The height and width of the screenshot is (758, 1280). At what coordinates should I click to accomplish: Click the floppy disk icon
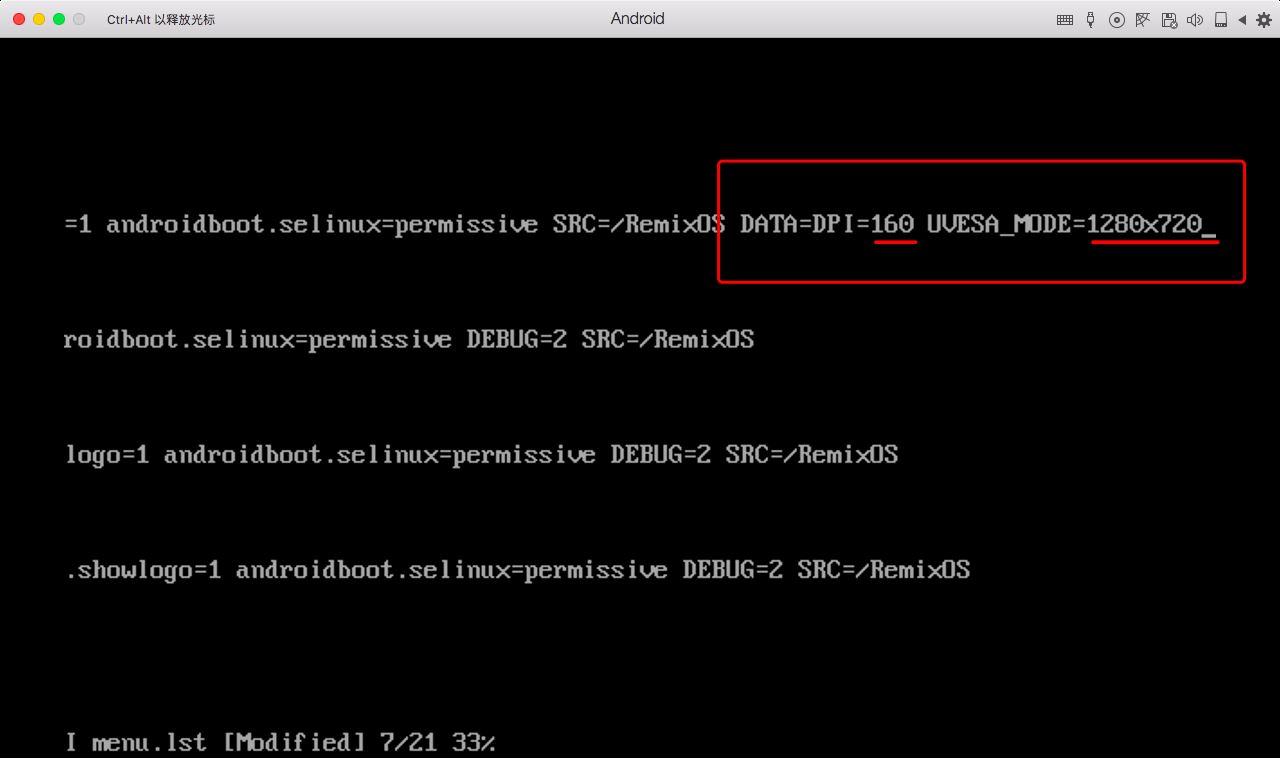tap(1169, 20)
